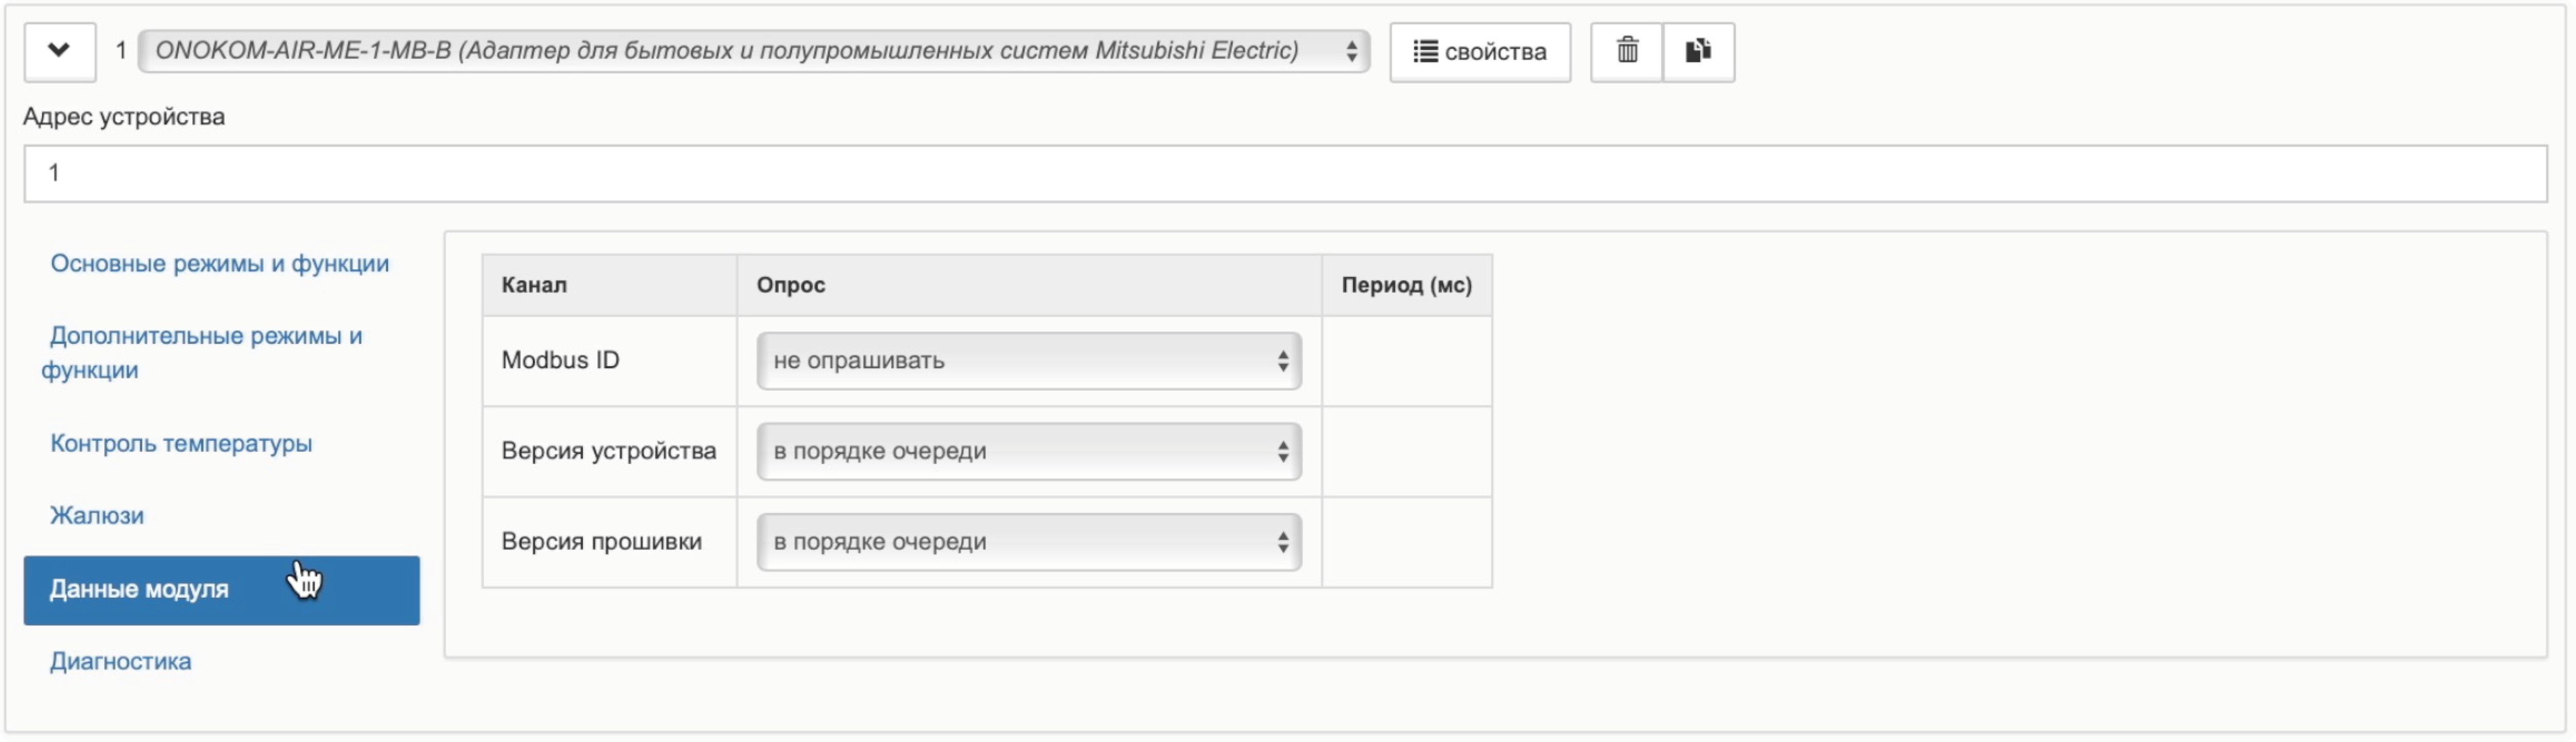Expand polling dropdown for "Версия устройства"
The width and height of the screenshot is (2576, 742).
click(x=1028, y=452)
